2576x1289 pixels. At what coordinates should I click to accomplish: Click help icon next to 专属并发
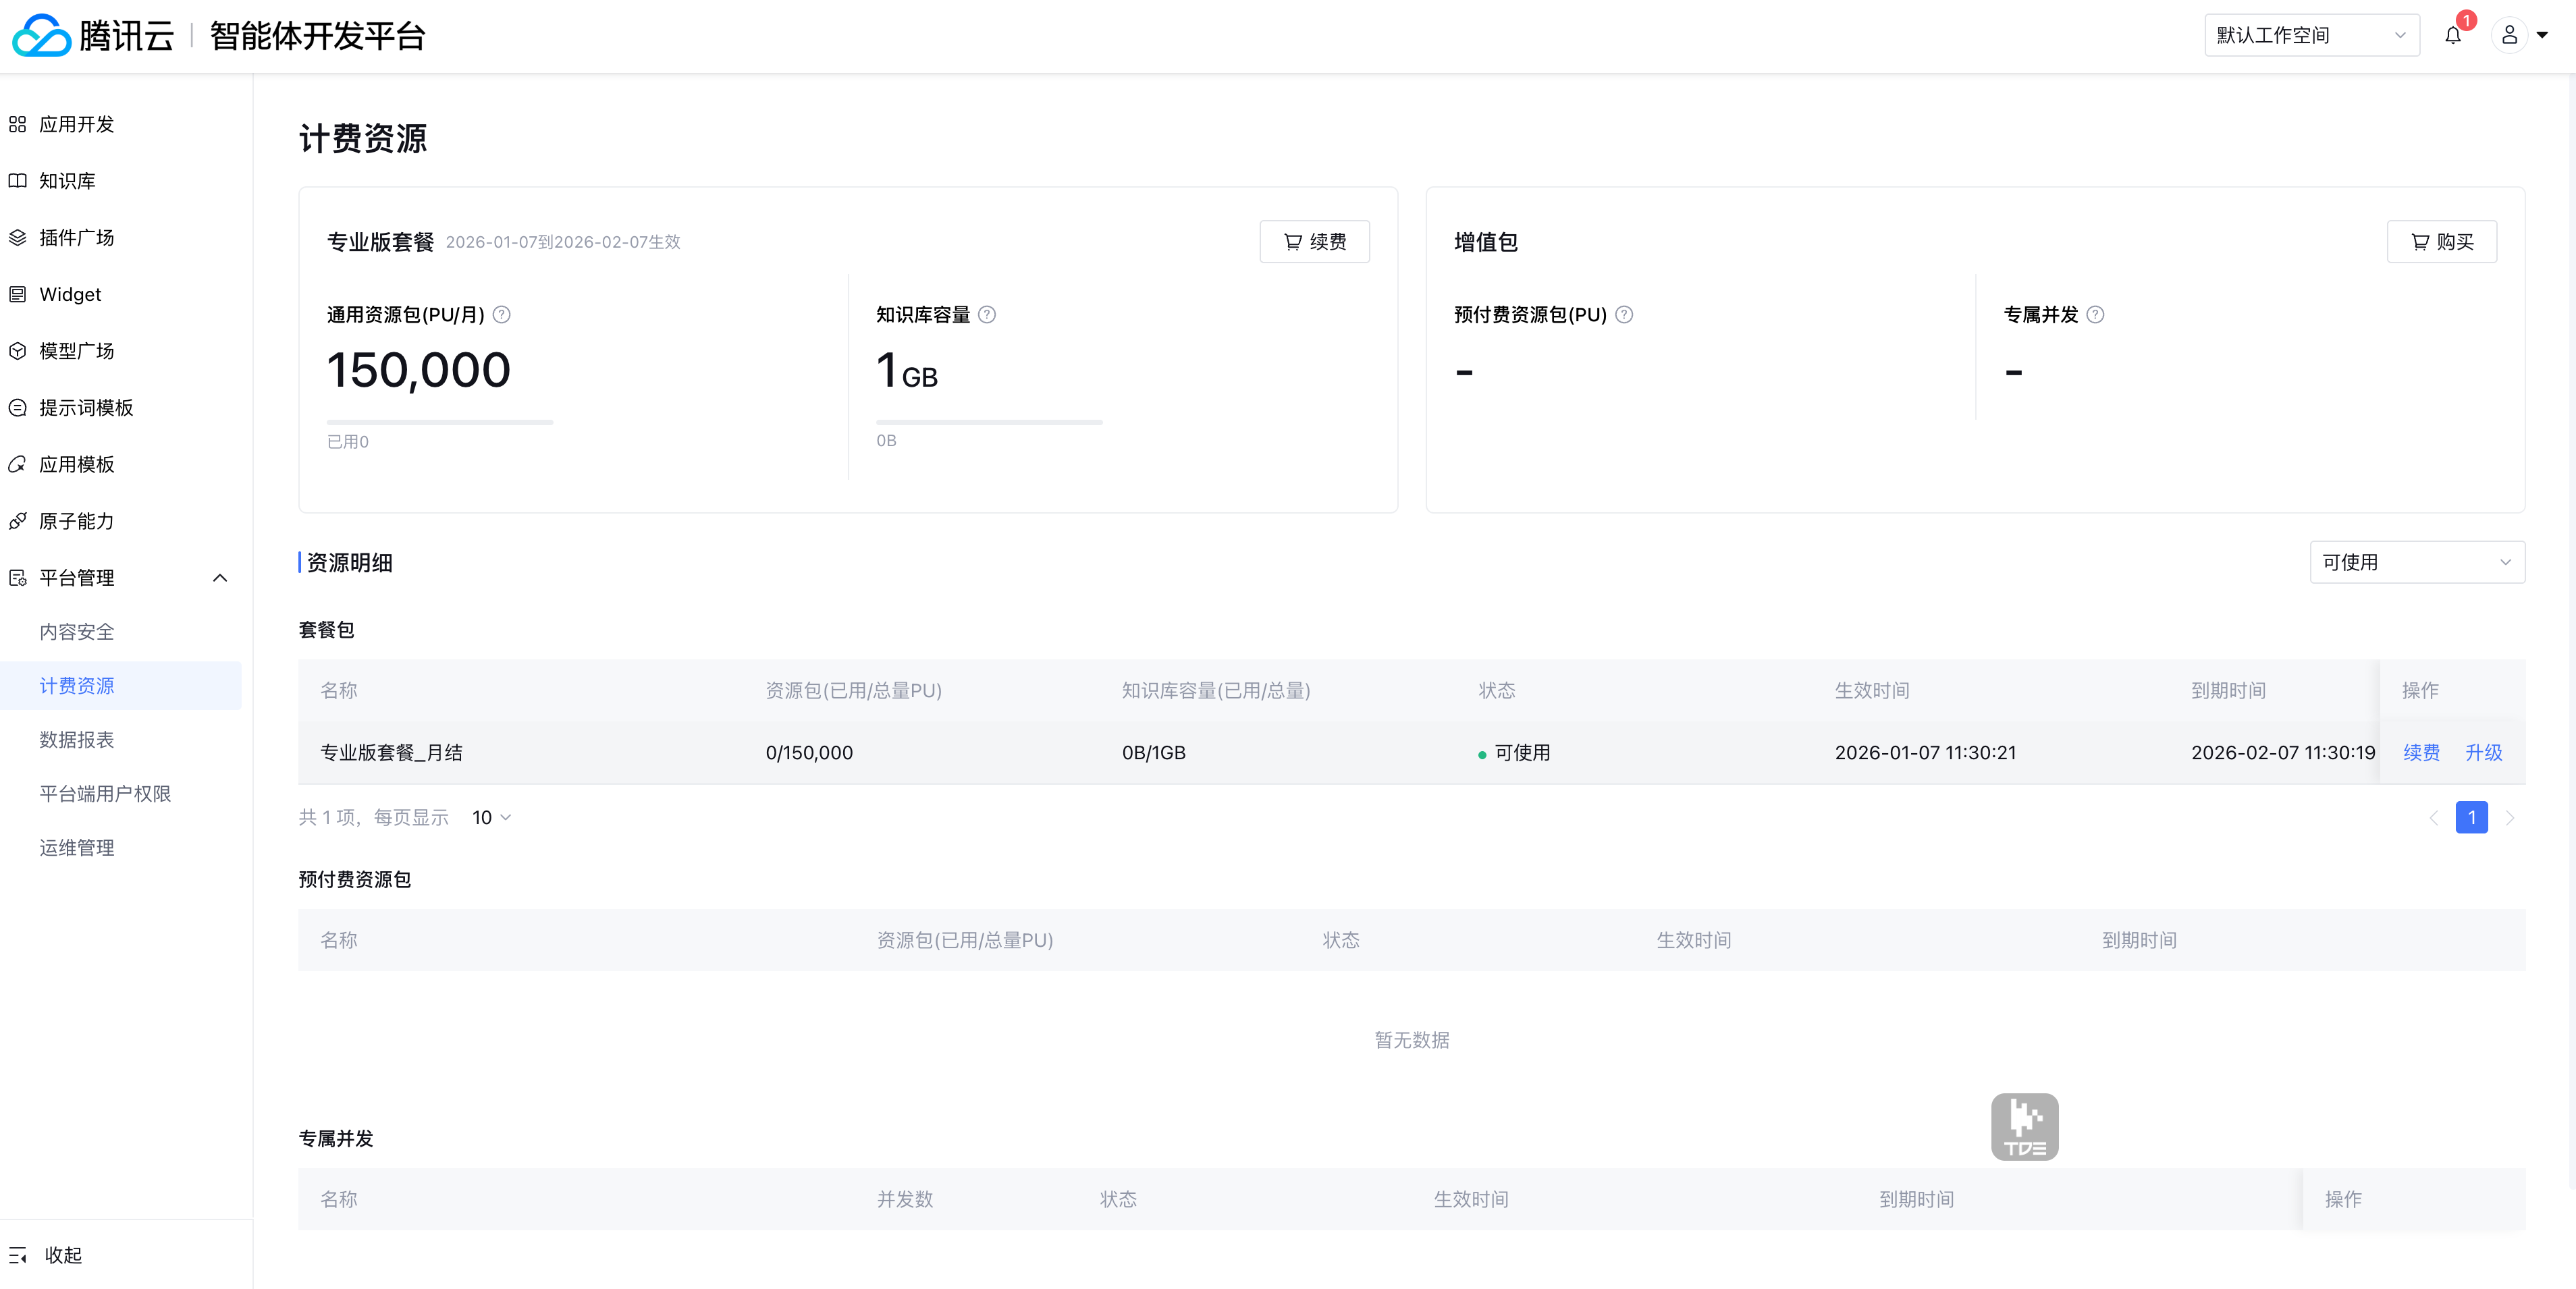point(2095,315)
